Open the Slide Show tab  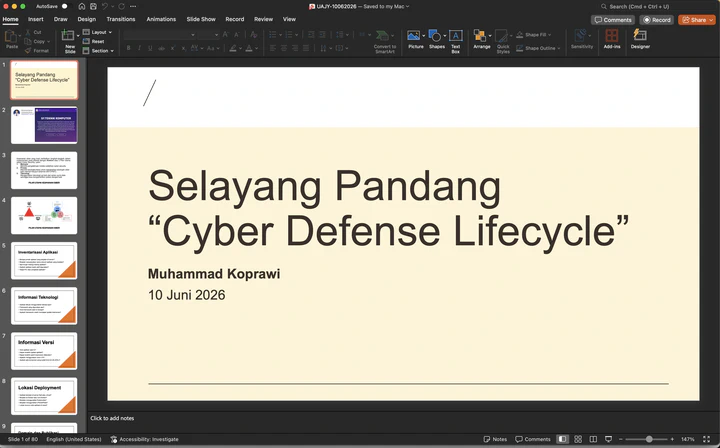click(201, 19)
